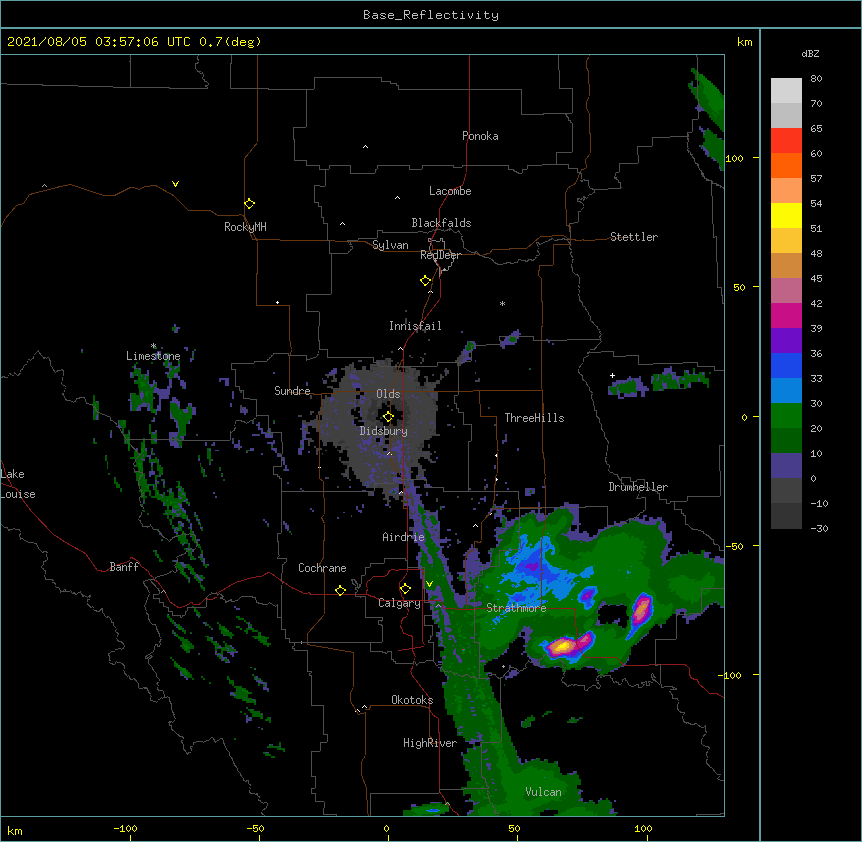Click the Olds city label

pos(388,394)
